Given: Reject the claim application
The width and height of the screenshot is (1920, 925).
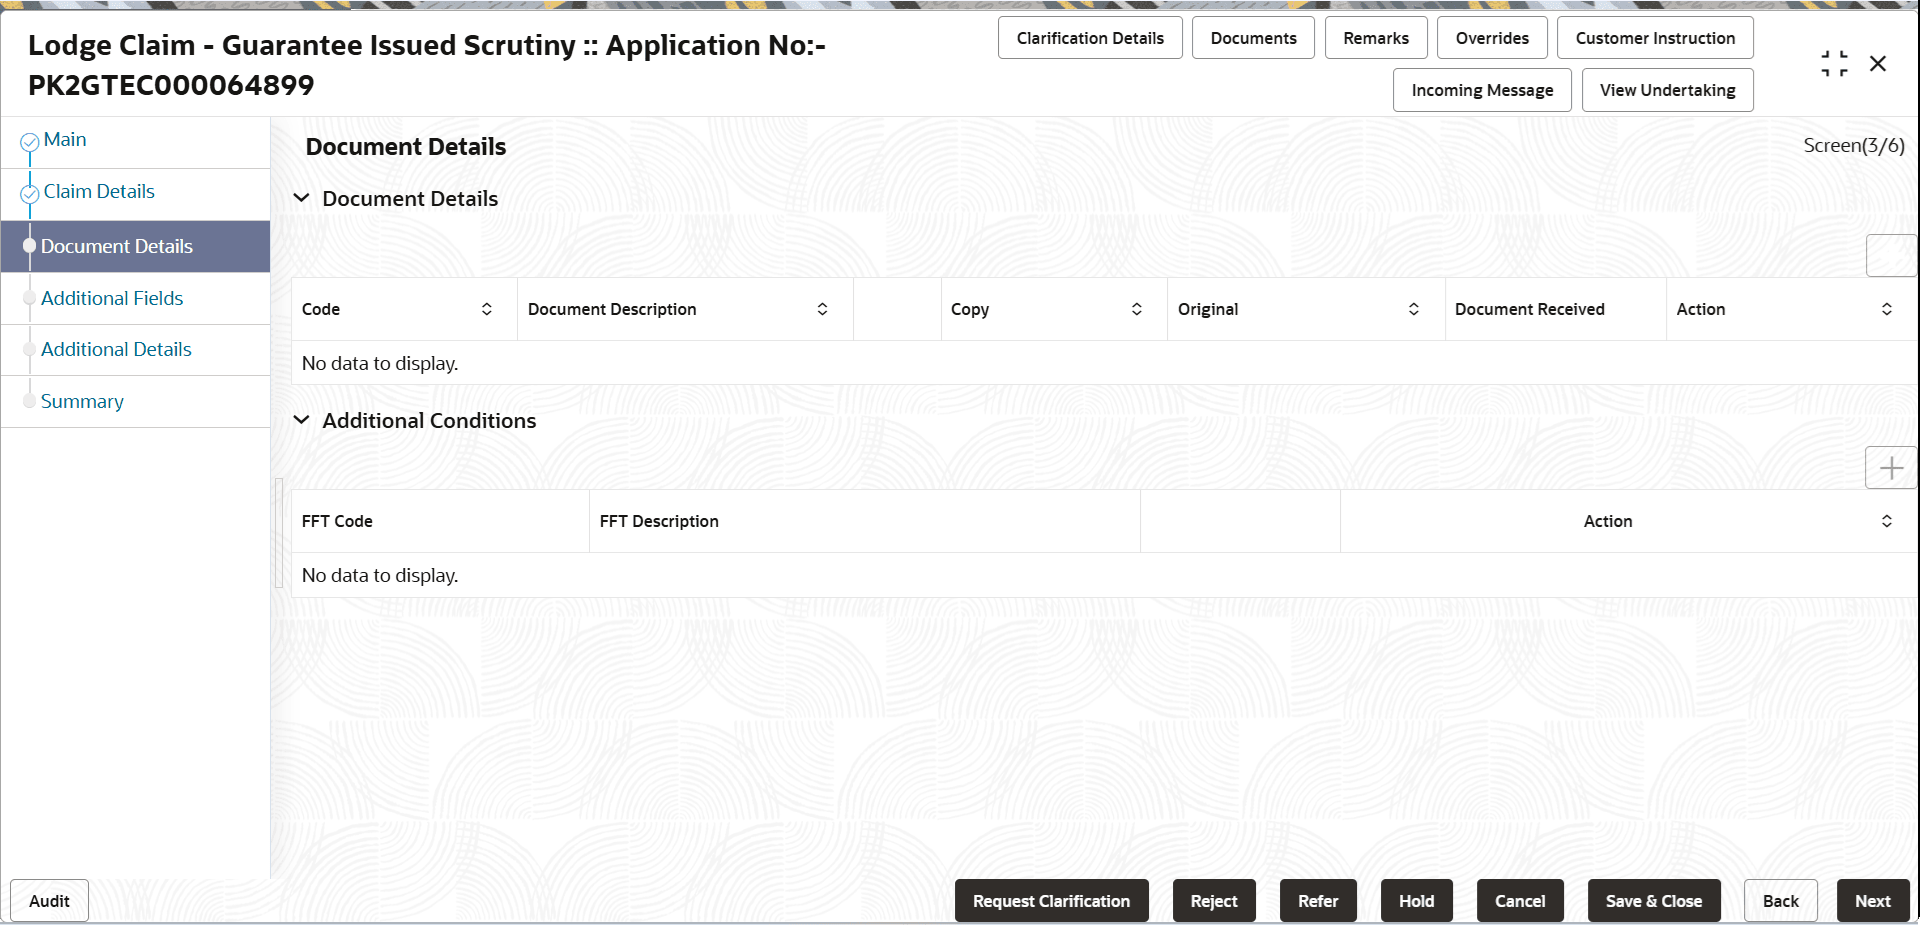Looking at the screenshot, I should [1214, 901].
